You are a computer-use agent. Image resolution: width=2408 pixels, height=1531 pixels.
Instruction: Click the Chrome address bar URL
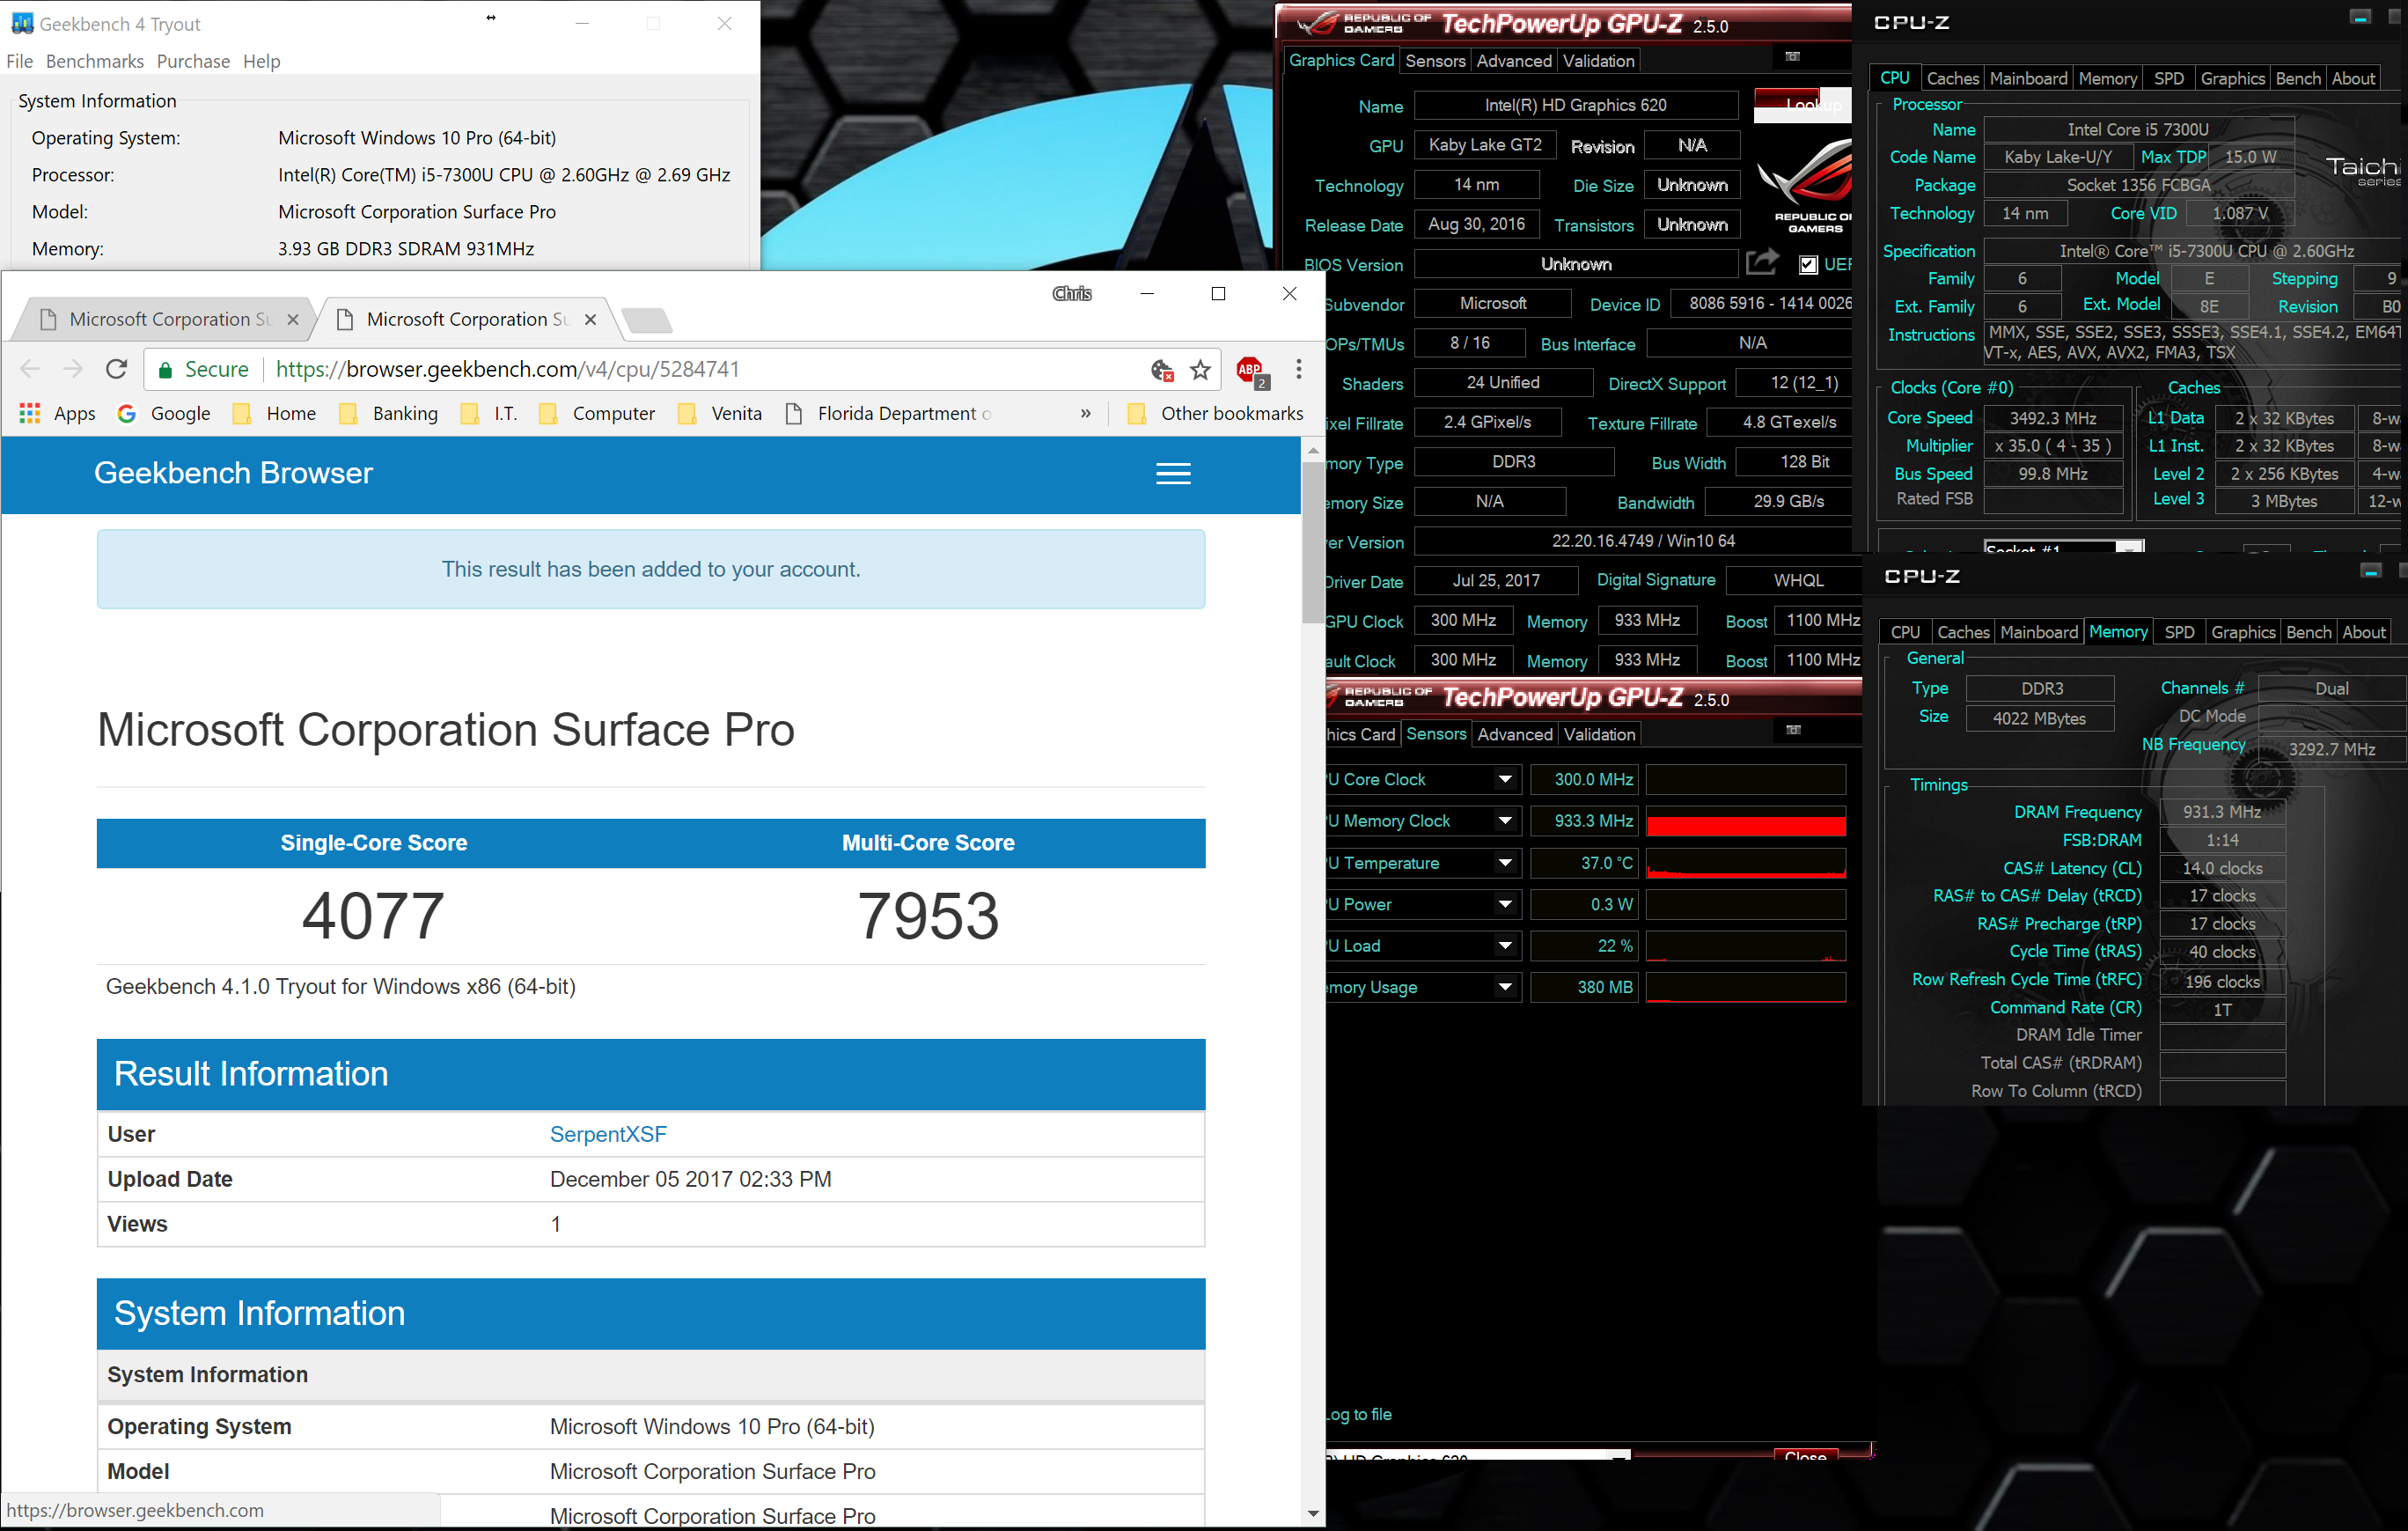click(x=507, y=369)
